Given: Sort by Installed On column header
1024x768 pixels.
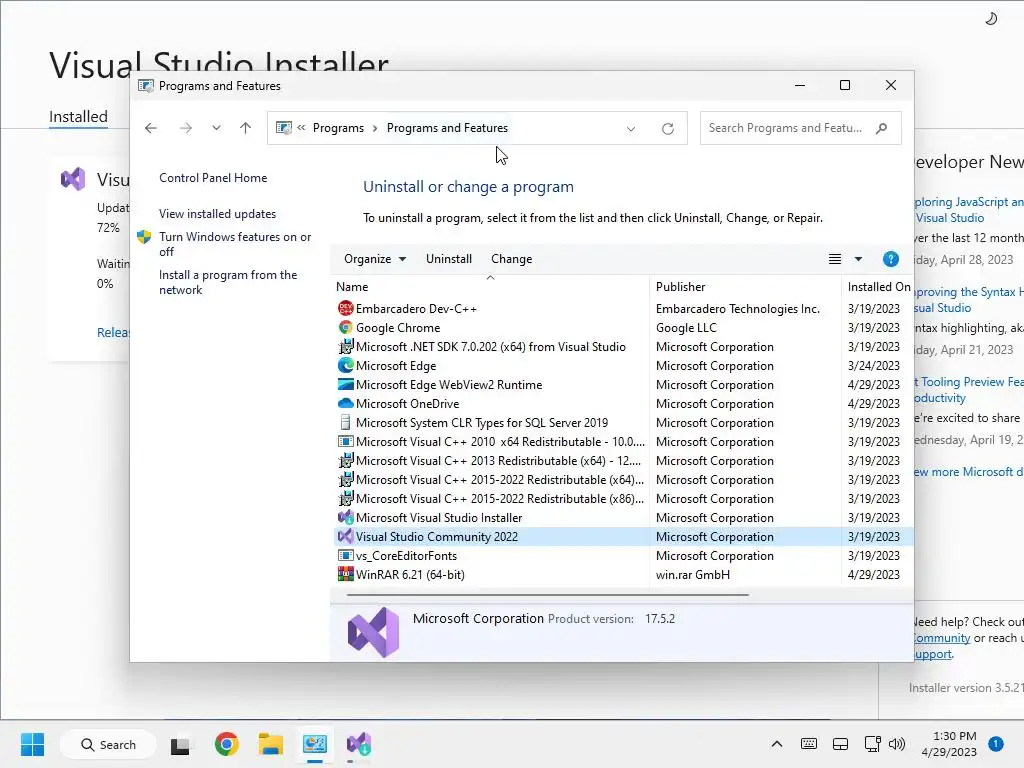Looking at the screenshot, I should coord(878,287).
